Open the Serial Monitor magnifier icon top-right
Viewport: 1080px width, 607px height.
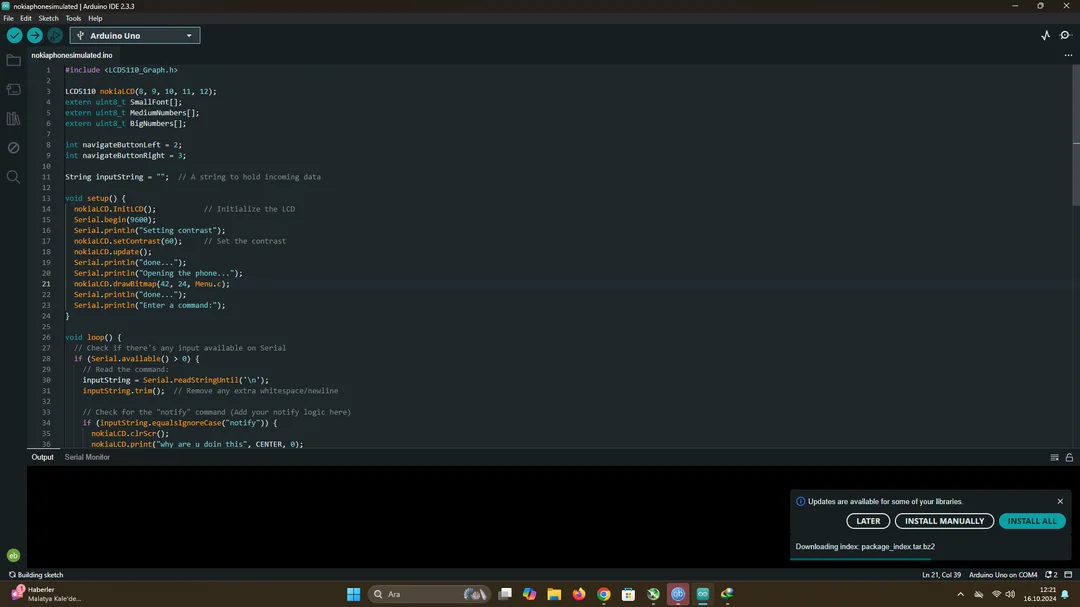pos(1066,35)
